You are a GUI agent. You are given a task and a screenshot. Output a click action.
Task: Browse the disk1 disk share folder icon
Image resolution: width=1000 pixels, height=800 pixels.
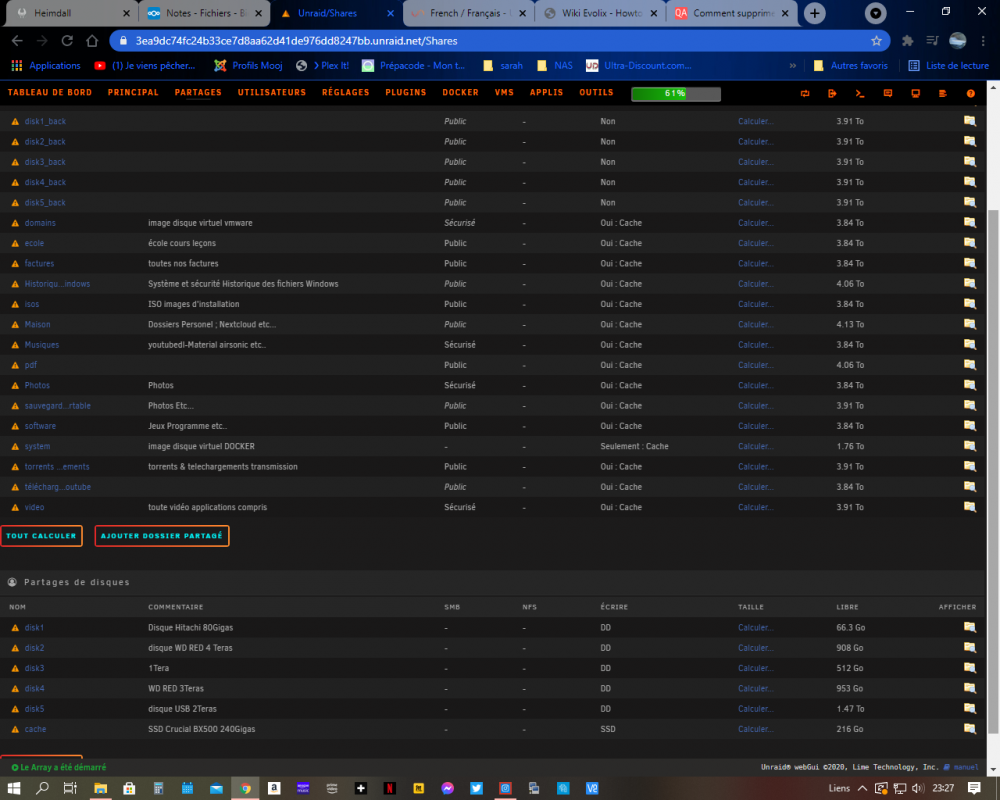[969, 627]
